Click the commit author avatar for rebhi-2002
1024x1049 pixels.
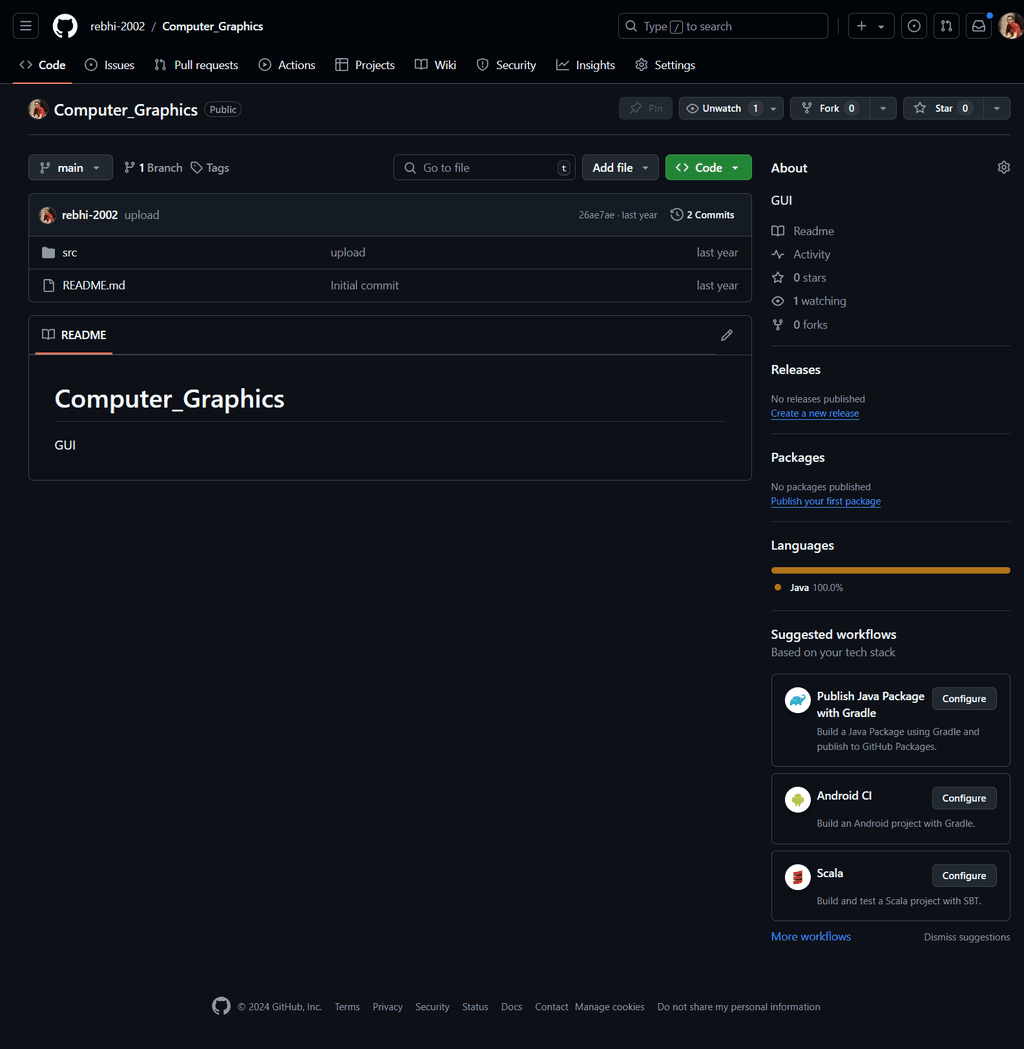coord(47,215)
